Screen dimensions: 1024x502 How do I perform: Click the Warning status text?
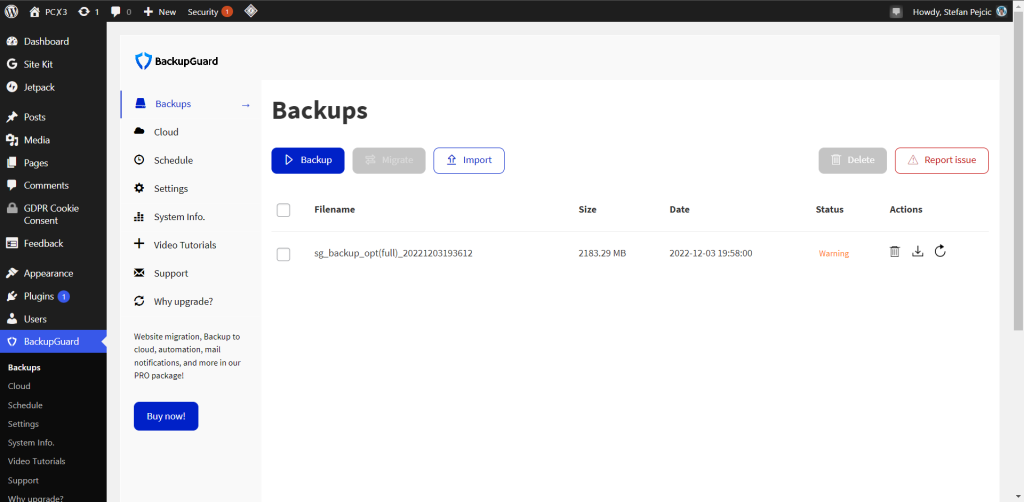pyautogui.click(x=834, y=253)
